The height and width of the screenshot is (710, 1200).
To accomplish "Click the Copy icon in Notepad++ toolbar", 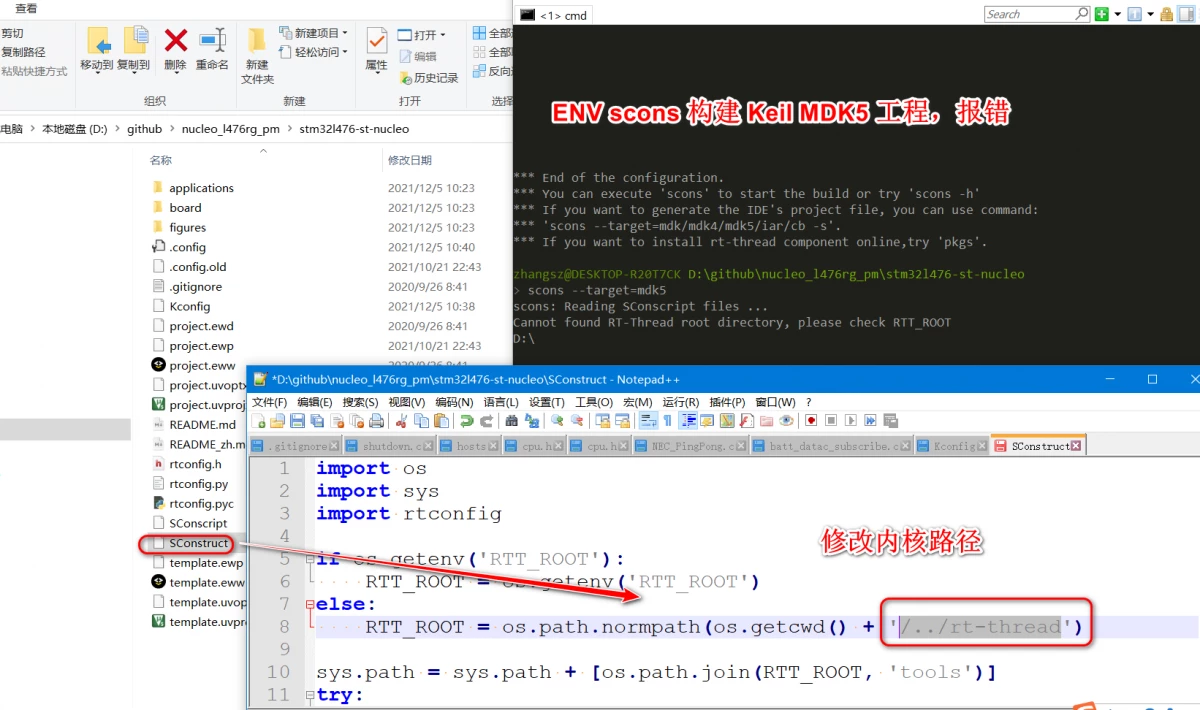I will click(x=421, y=421).
